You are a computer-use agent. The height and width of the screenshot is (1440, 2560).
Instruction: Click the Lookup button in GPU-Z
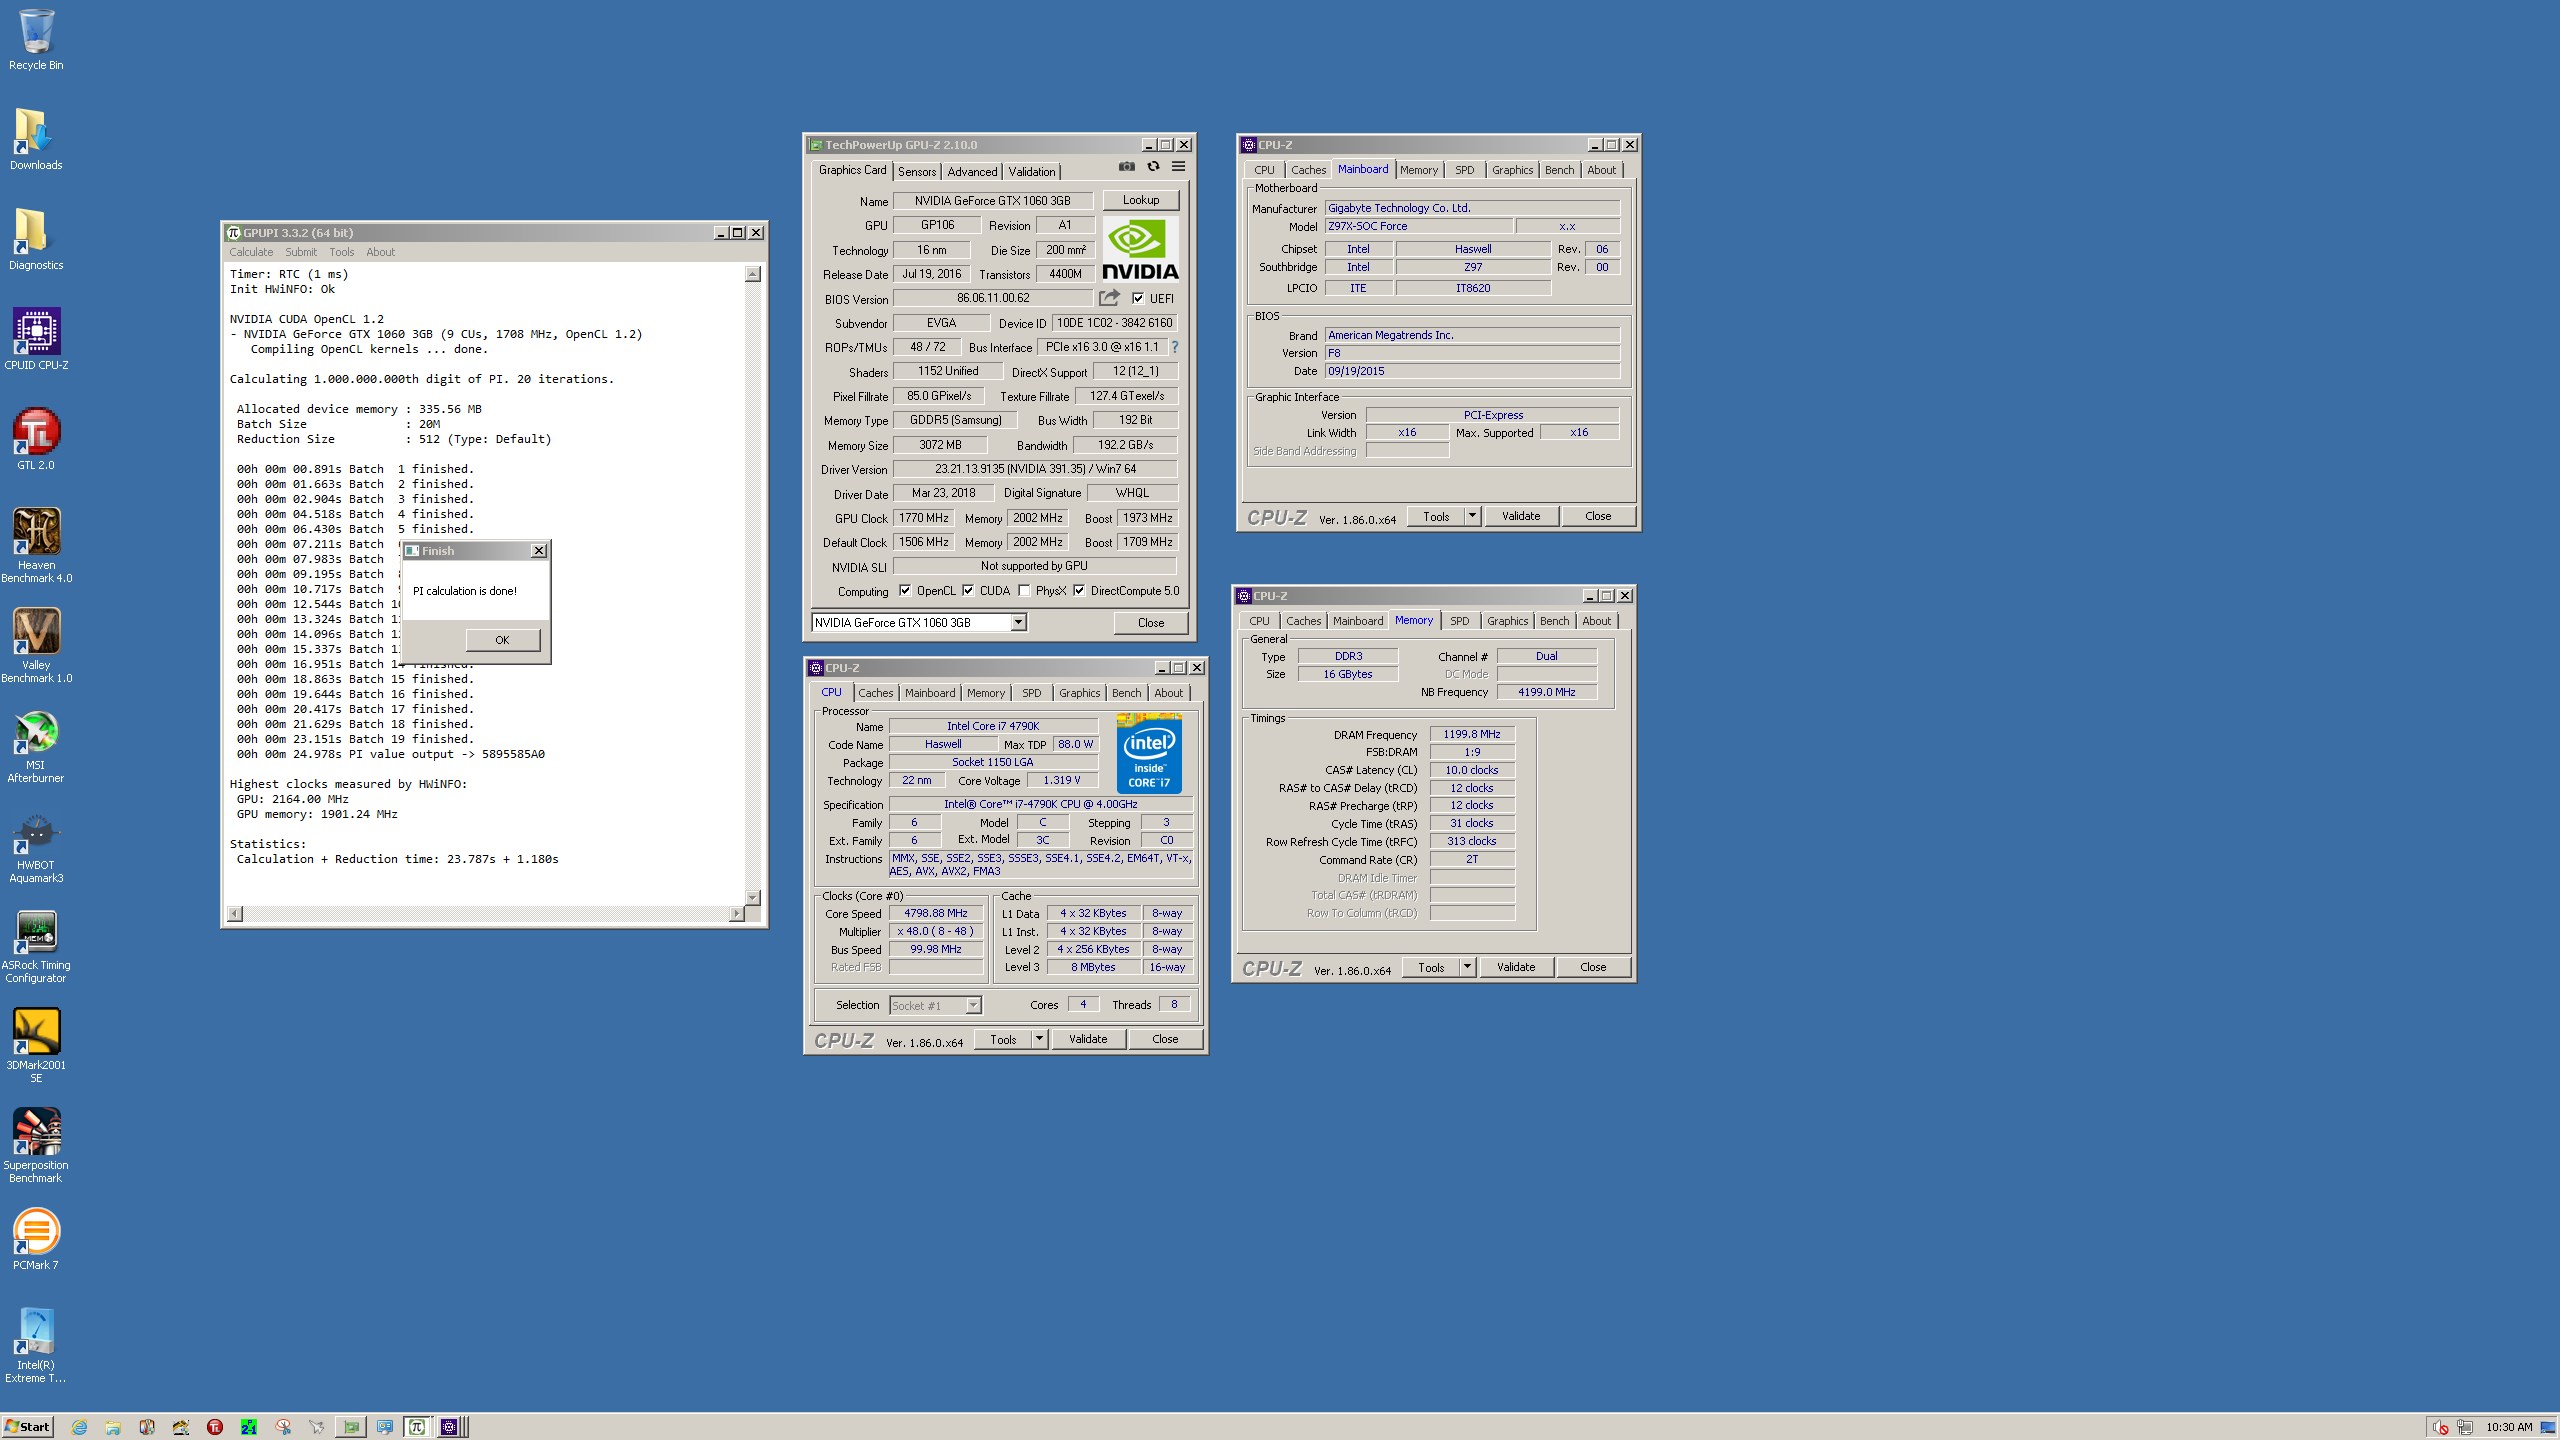1141,200
